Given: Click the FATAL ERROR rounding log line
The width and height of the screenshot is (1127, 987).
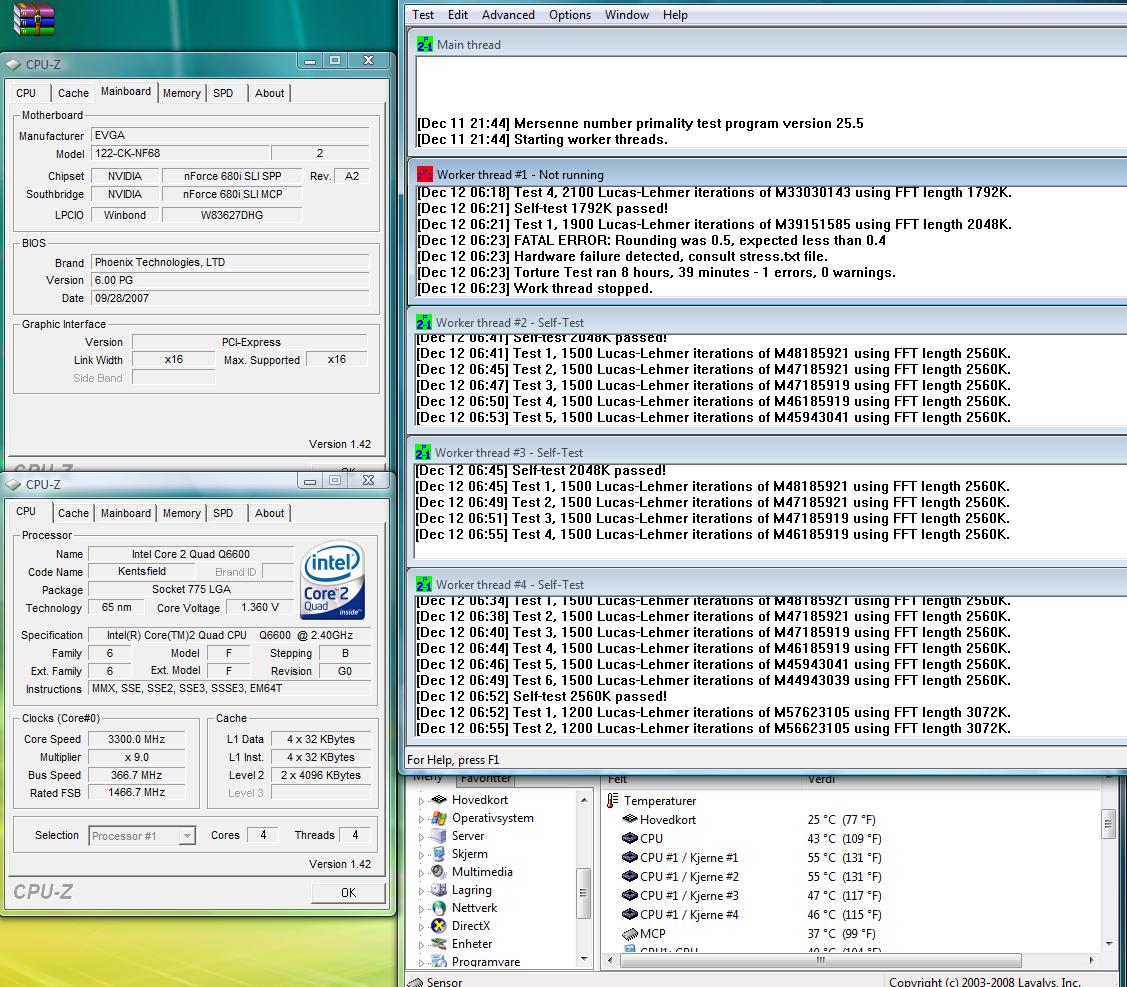Looking at the screenshot, I should [651, 240].
